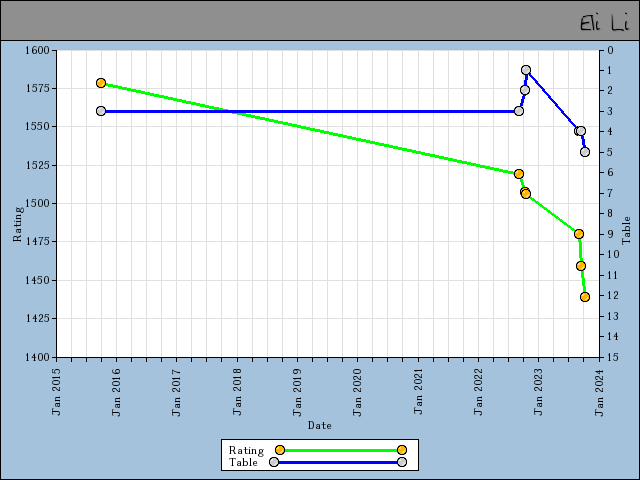Click the "0" label on the Table axis
Screen dimensions: 640x480
[610, 51]
